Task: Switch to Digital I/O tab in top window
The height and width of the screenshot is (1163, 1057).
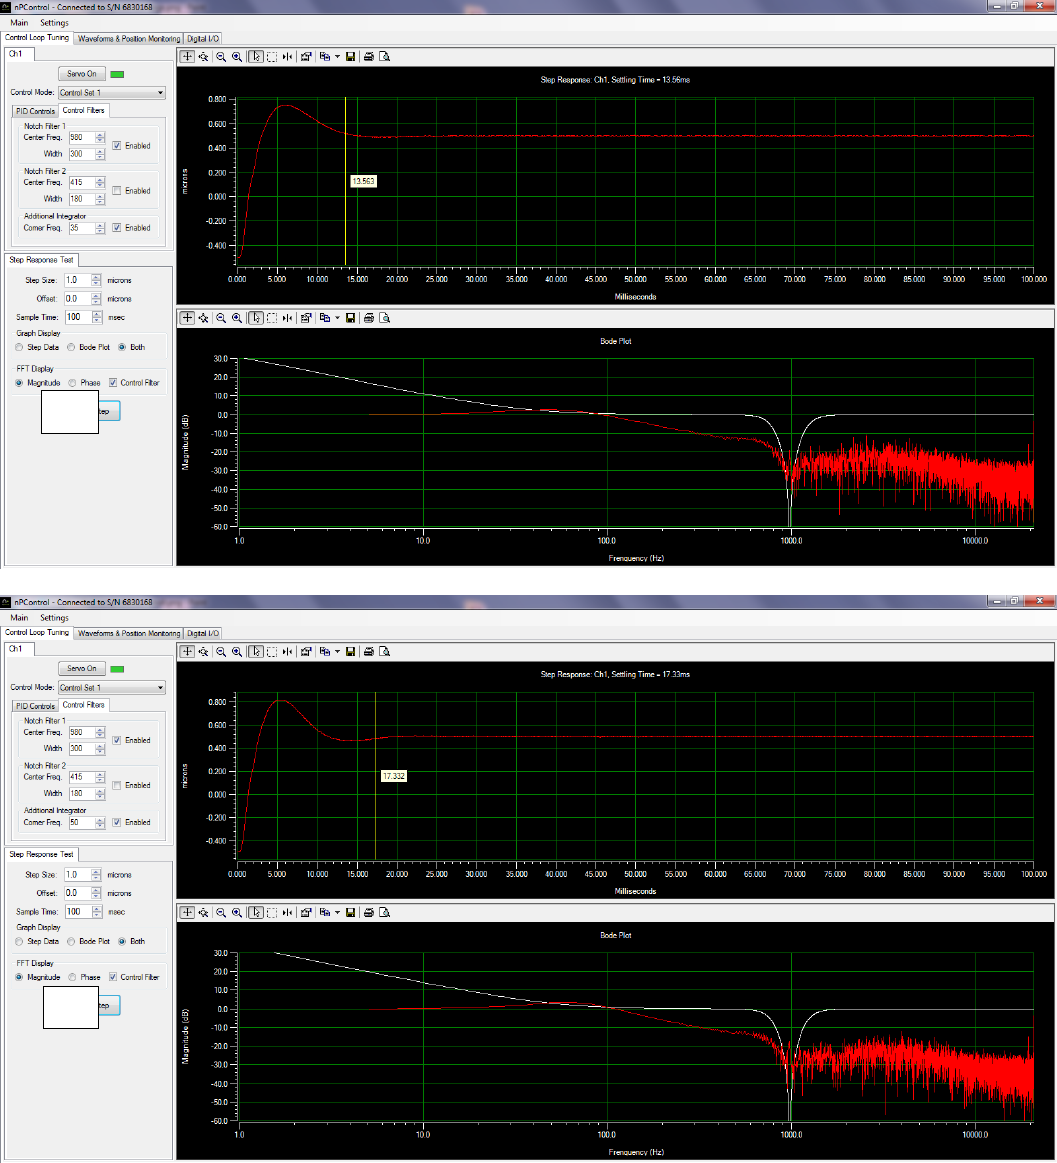Action: click(x=202, y=39)
